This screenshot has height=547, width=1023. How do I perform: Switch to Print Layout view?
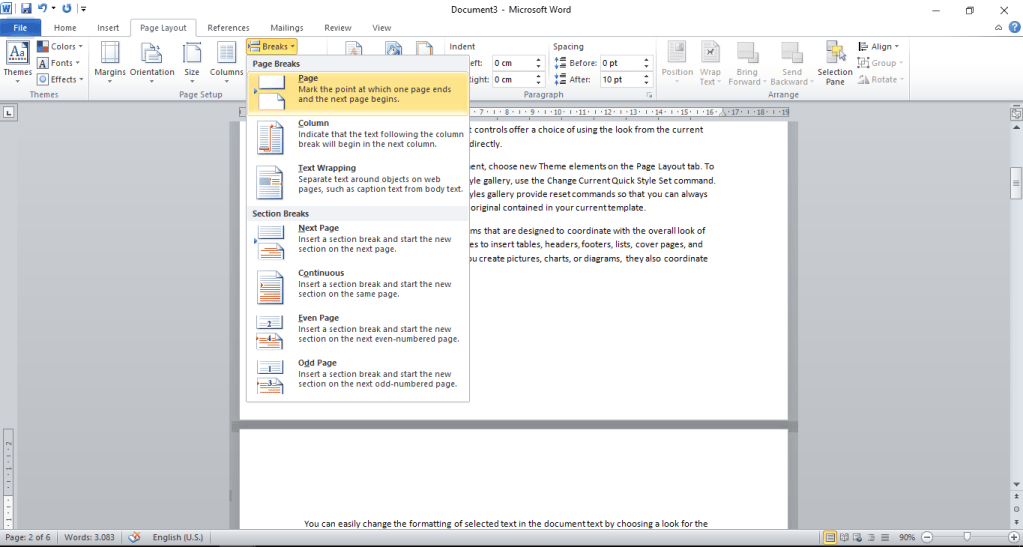click(x=829, y=538)
